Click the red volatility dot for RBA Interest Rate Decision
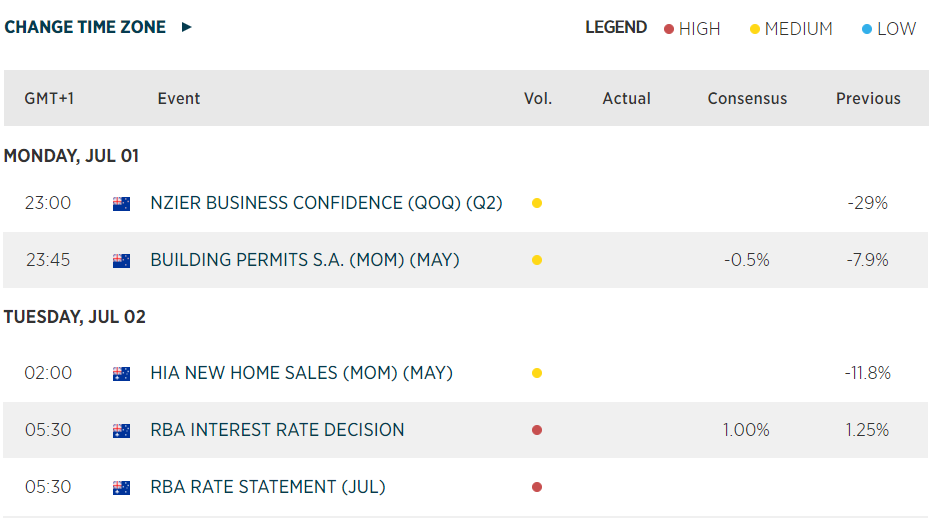931x518 pixels. (537, 430)
